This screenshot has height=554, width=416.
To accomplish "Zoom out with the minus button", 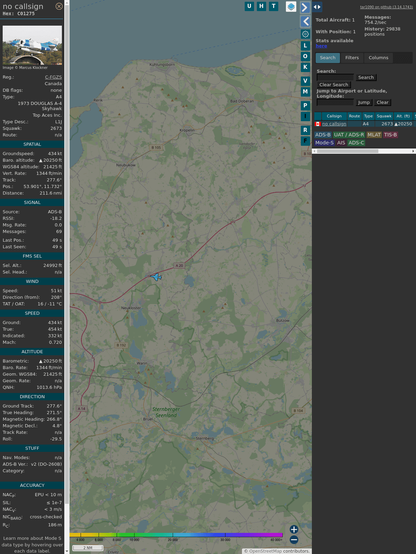I will tap(294, 540).
